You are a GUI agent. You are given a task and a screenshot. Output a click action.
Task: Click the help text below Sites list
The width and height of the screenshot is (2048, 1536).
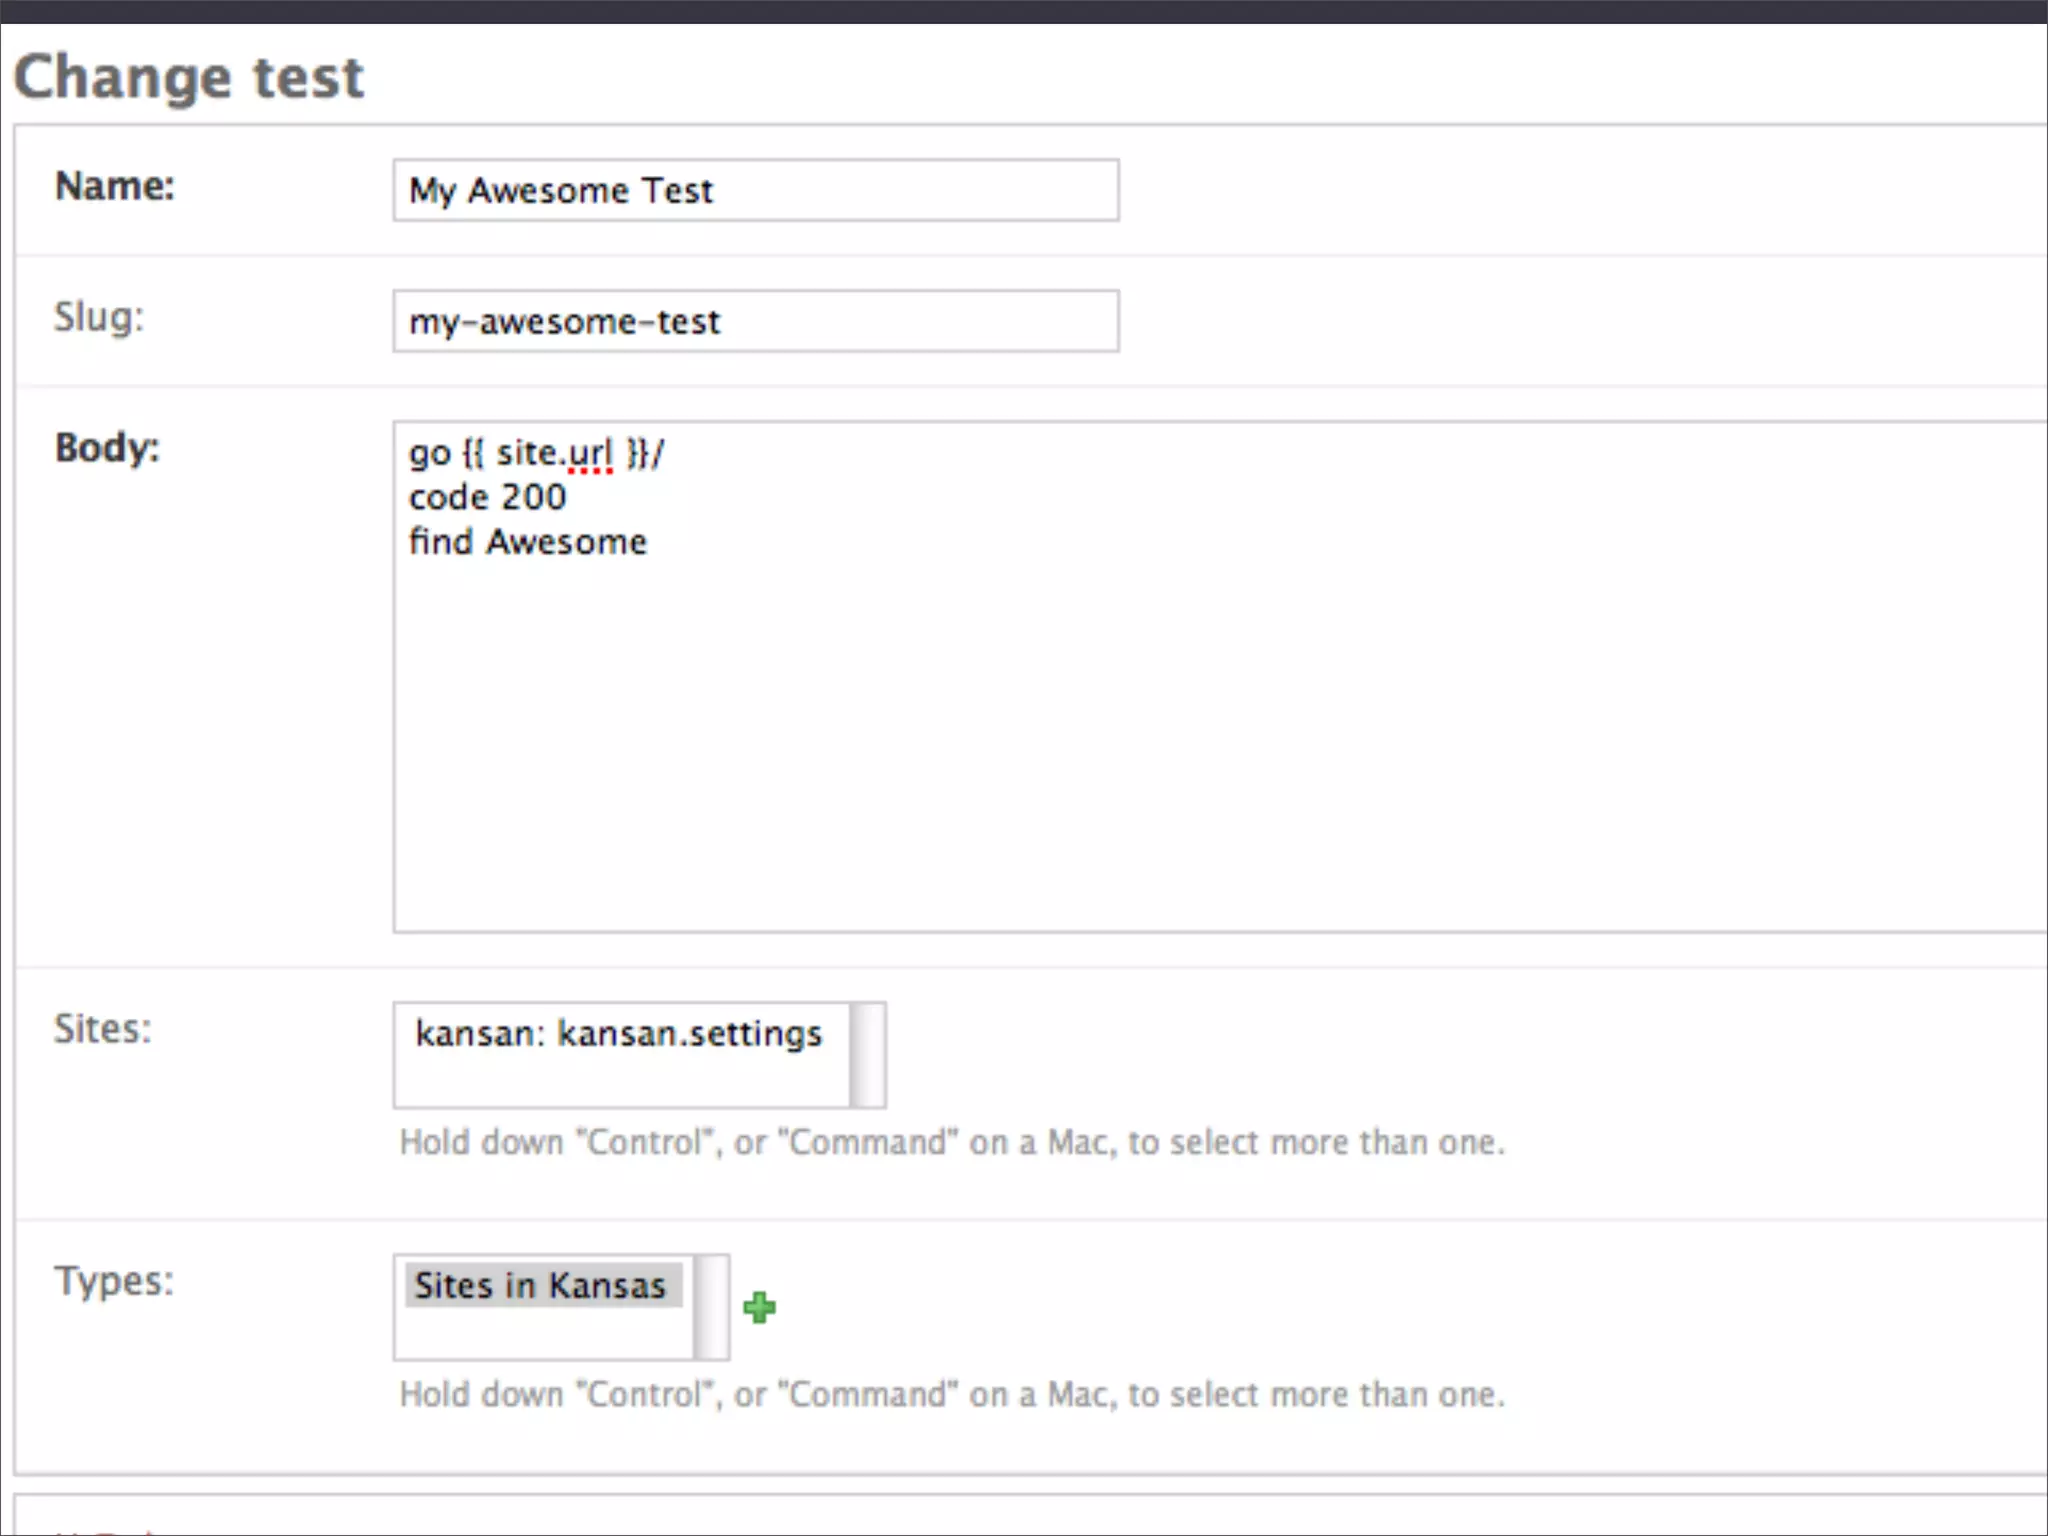click(951, 1142)
